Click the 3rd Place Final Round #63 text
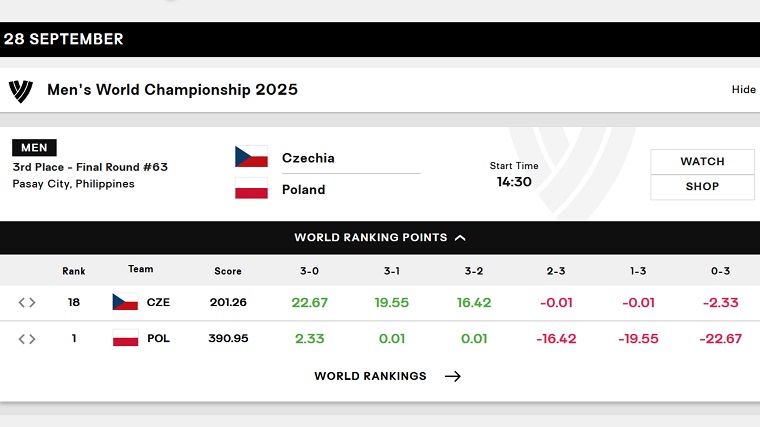 (x=90, y=167)
